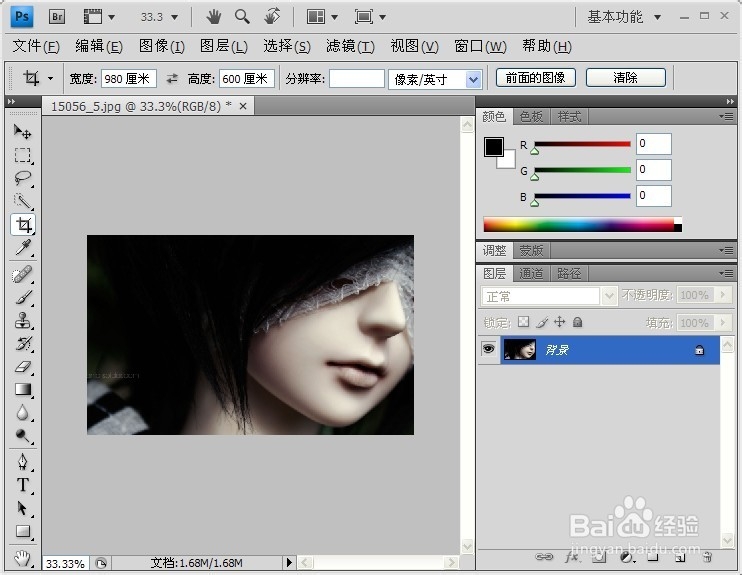The width and height of the screenshot is (742, 575).
Task: Open the 窗口 menu
Action: (480, 46)
